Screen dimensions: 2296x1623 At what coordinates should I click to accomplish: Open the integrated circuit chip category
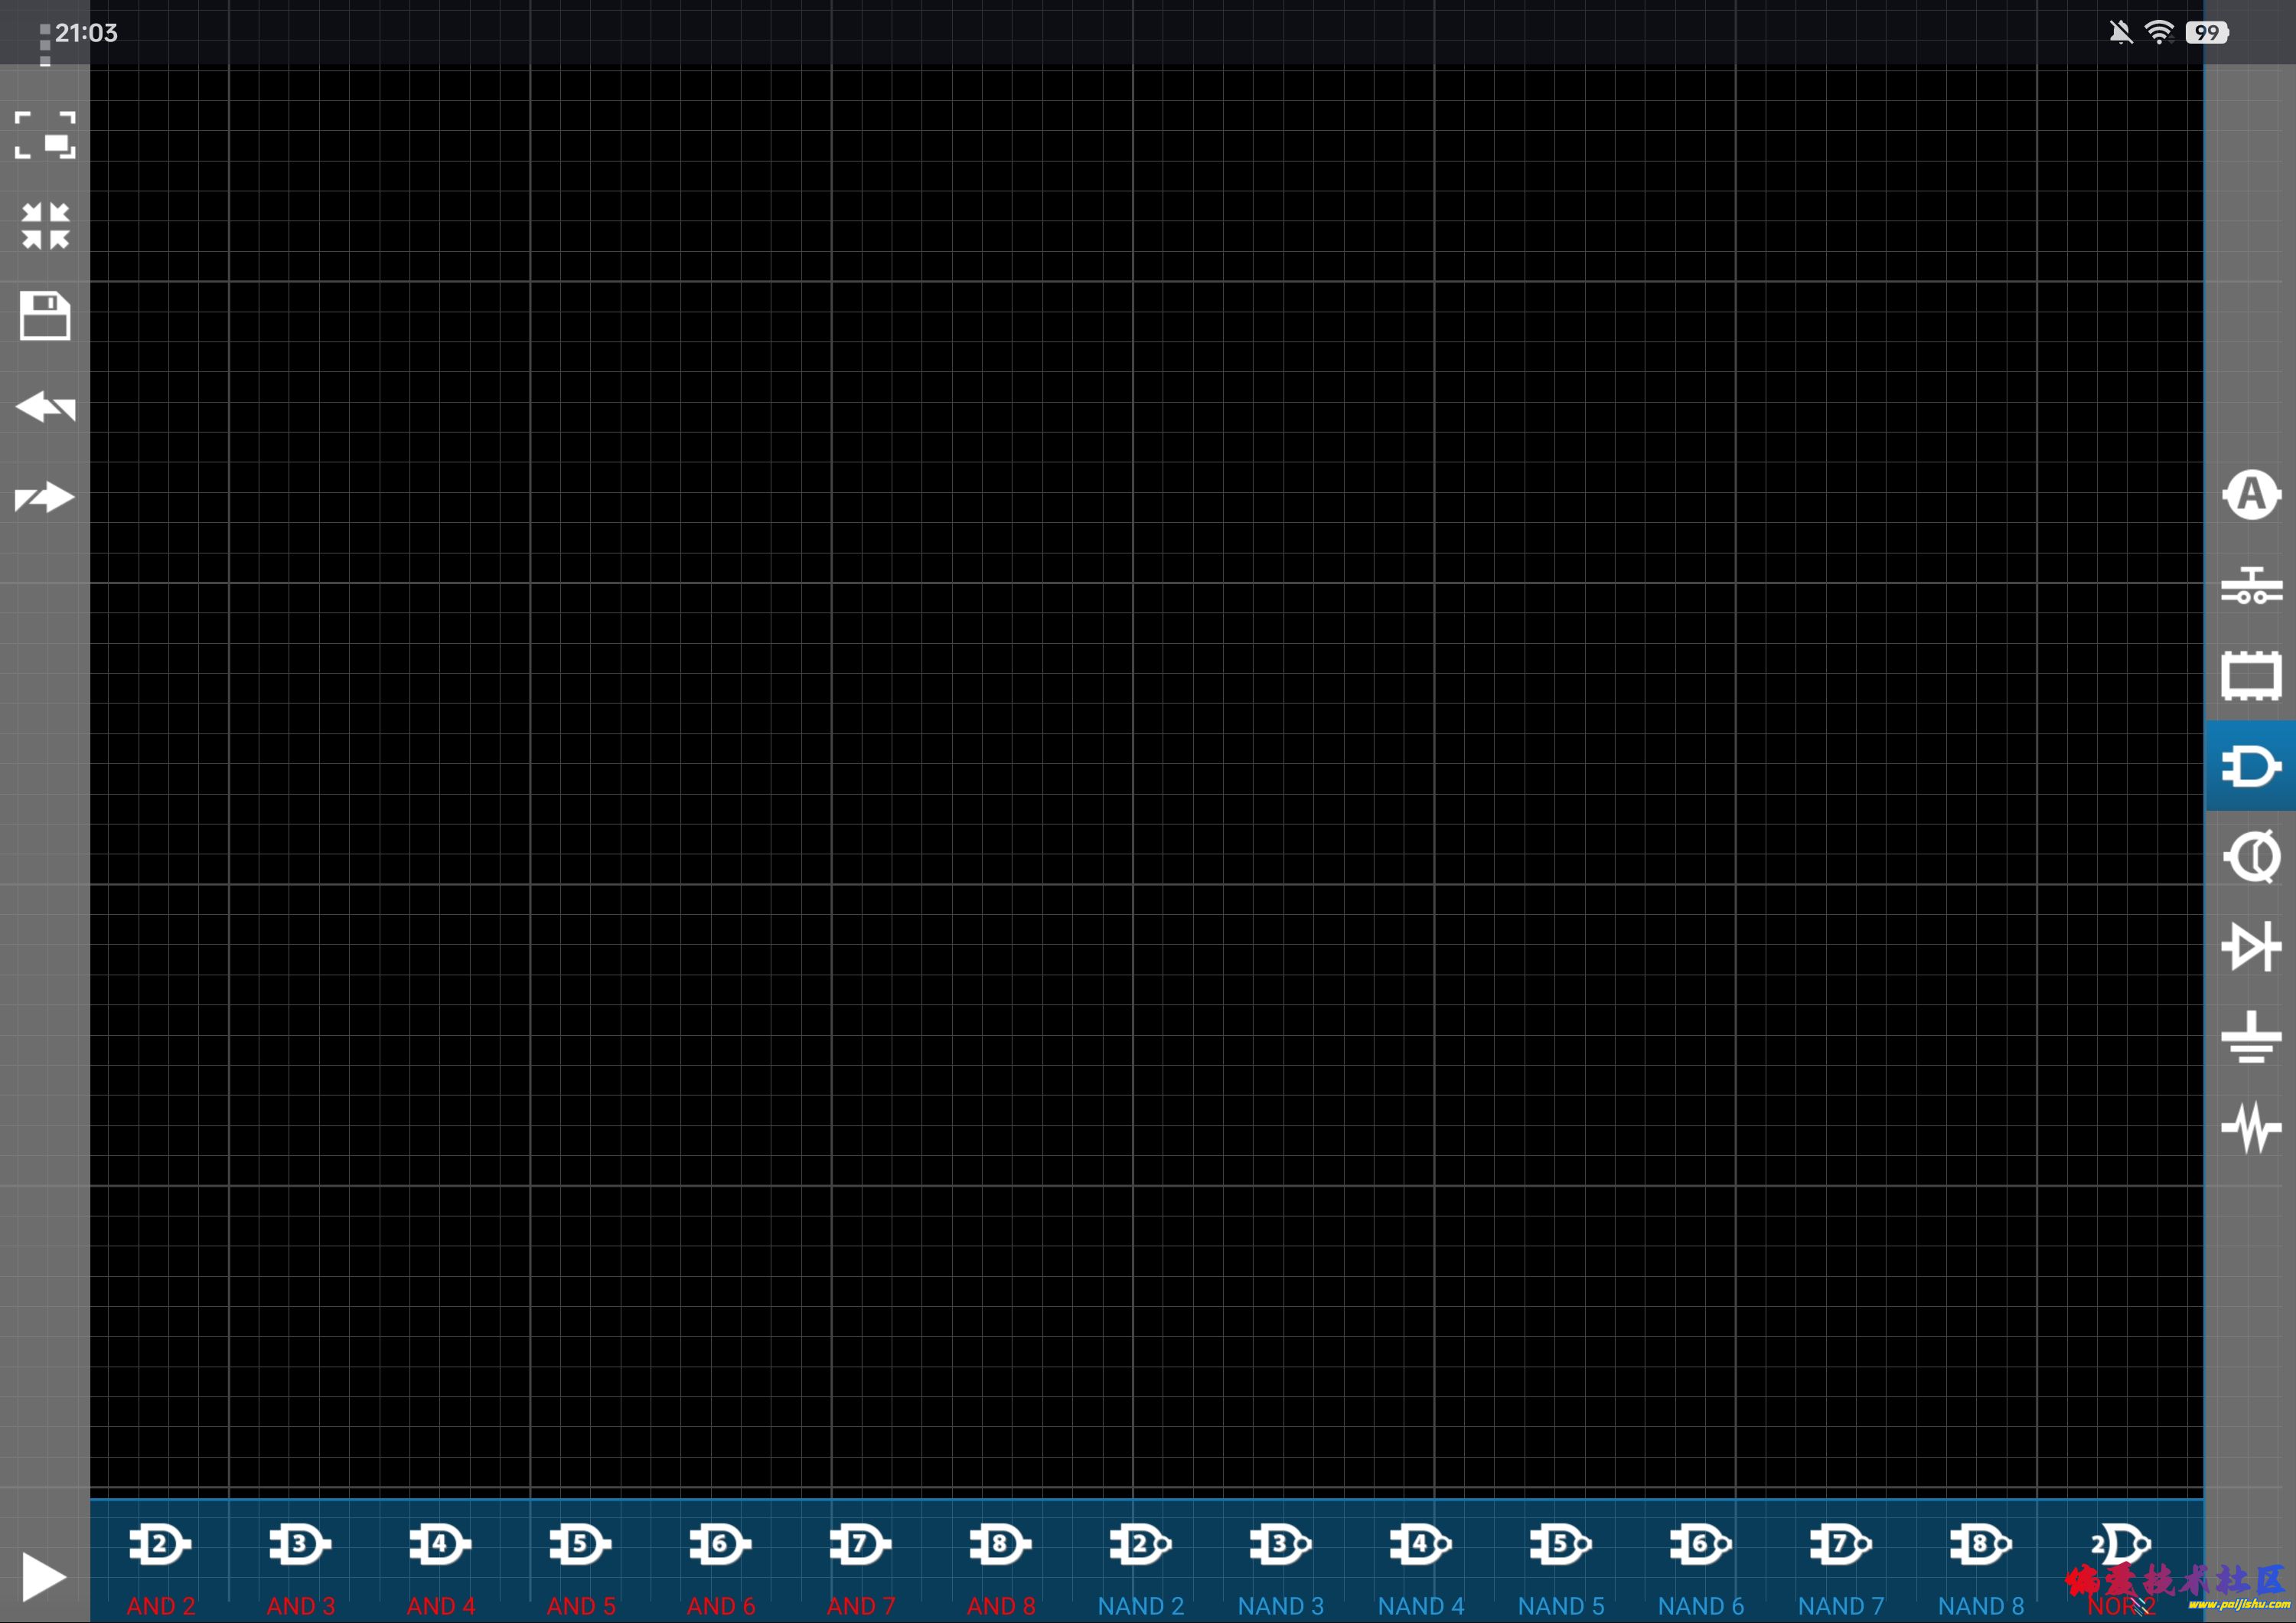tap(2250, 676)
